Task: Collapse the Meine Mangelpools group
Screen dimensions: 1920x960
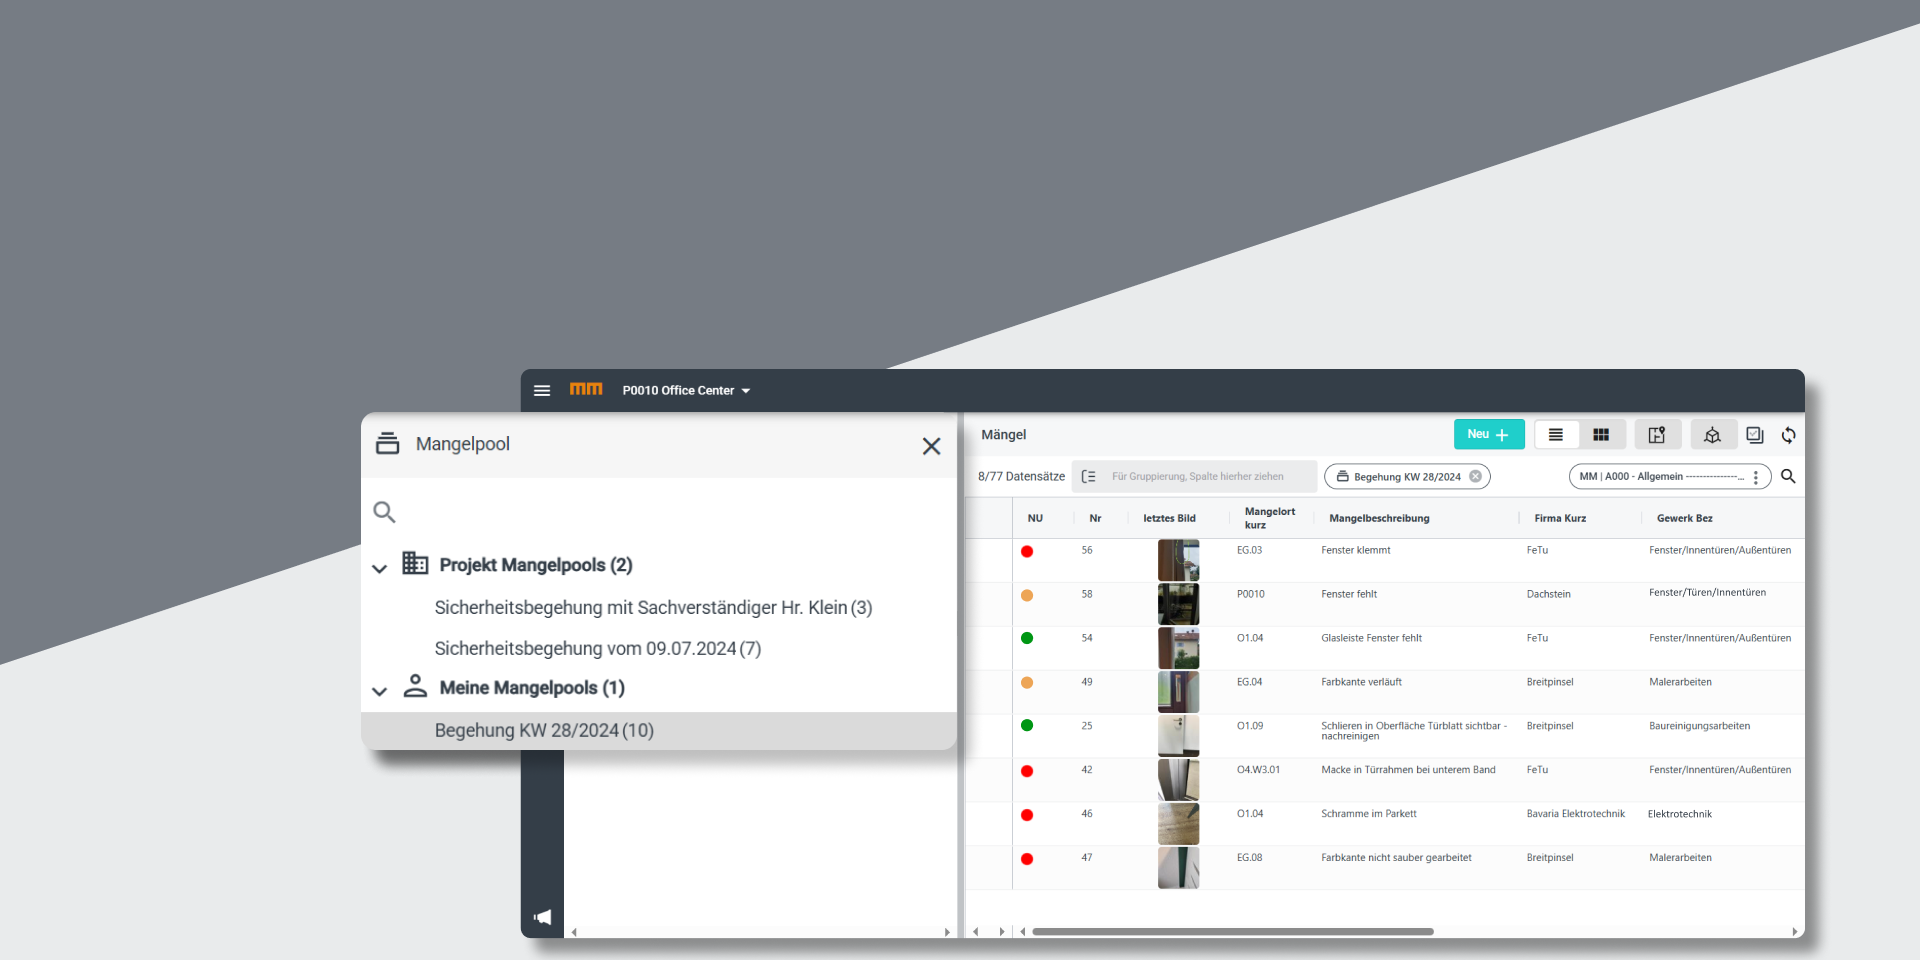Action: coord(380,691)
